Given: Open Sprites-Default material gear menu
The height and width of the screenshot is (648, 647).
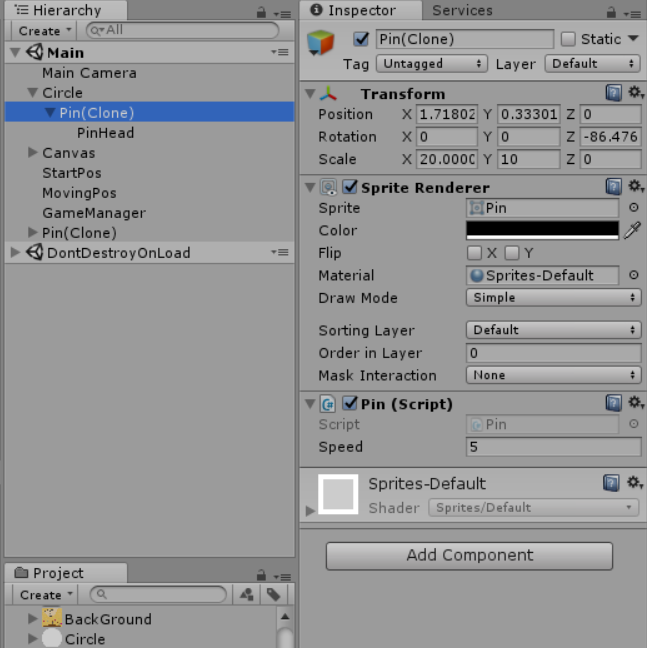Looking at the screenshot, I should pos(634,483).
